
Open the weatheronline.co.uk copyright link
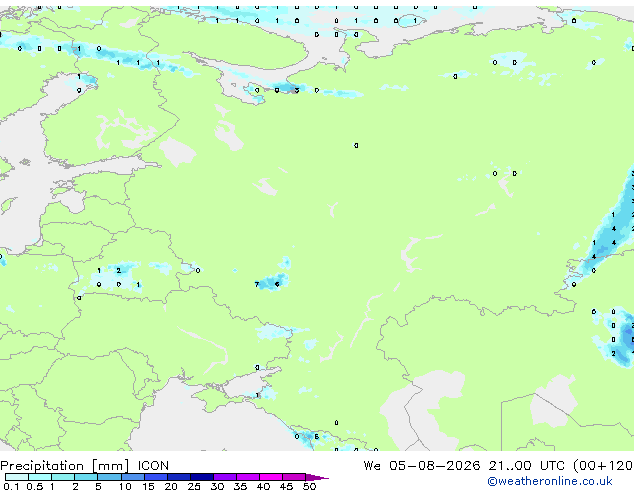pos(550,481)
